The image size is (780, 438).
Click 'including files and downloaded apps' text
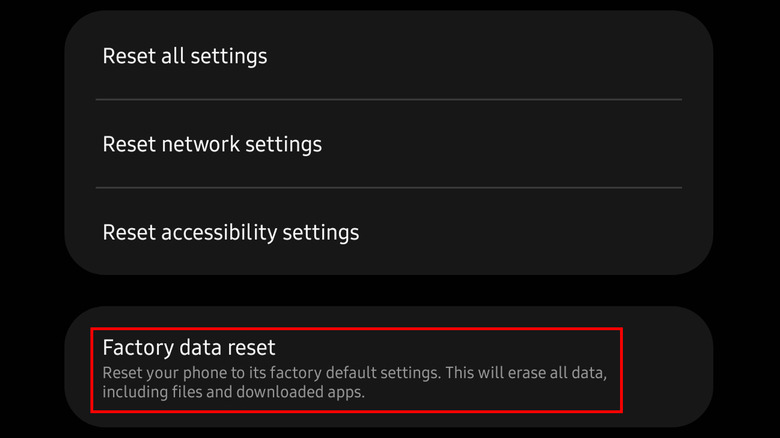234,393
